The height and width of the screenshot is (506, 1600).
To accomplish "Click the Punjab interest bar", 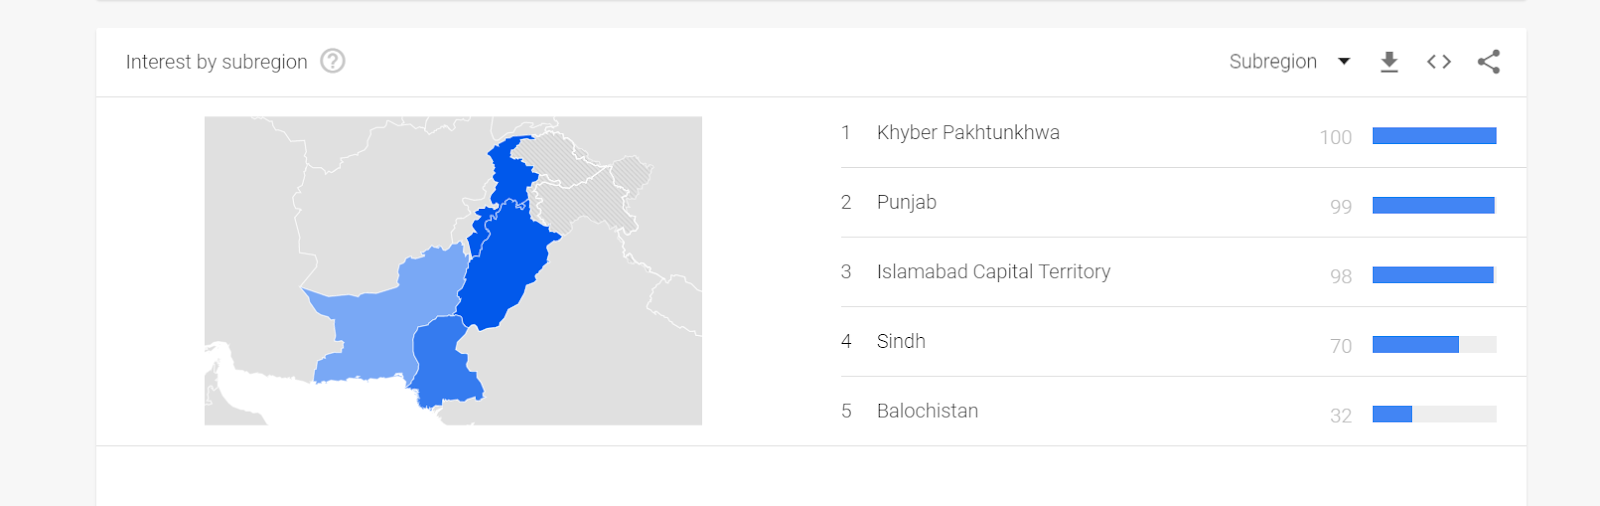I will pyautogui.click(x=1433, y=206).
